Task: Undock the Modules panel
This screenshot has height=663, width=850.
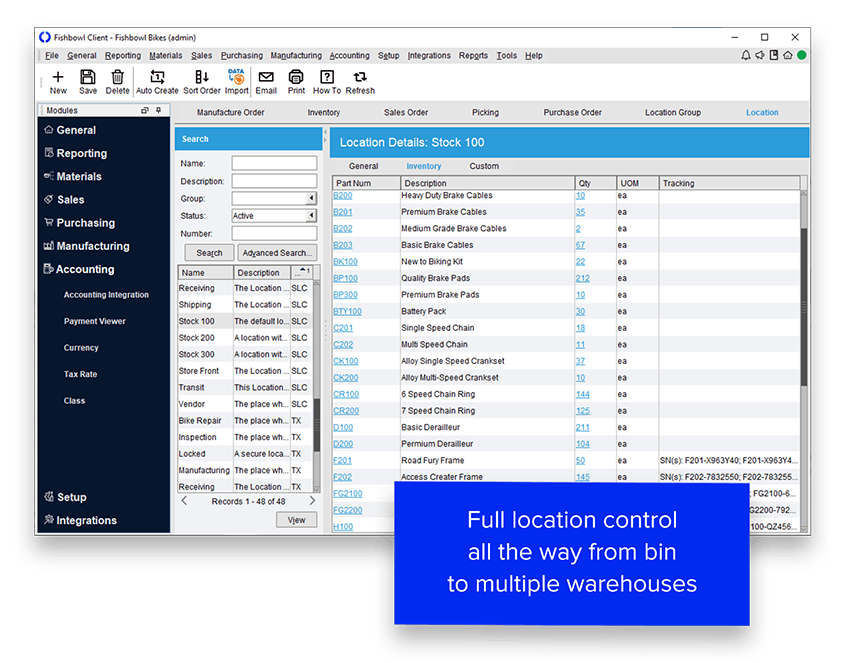Action: [145, 110]
